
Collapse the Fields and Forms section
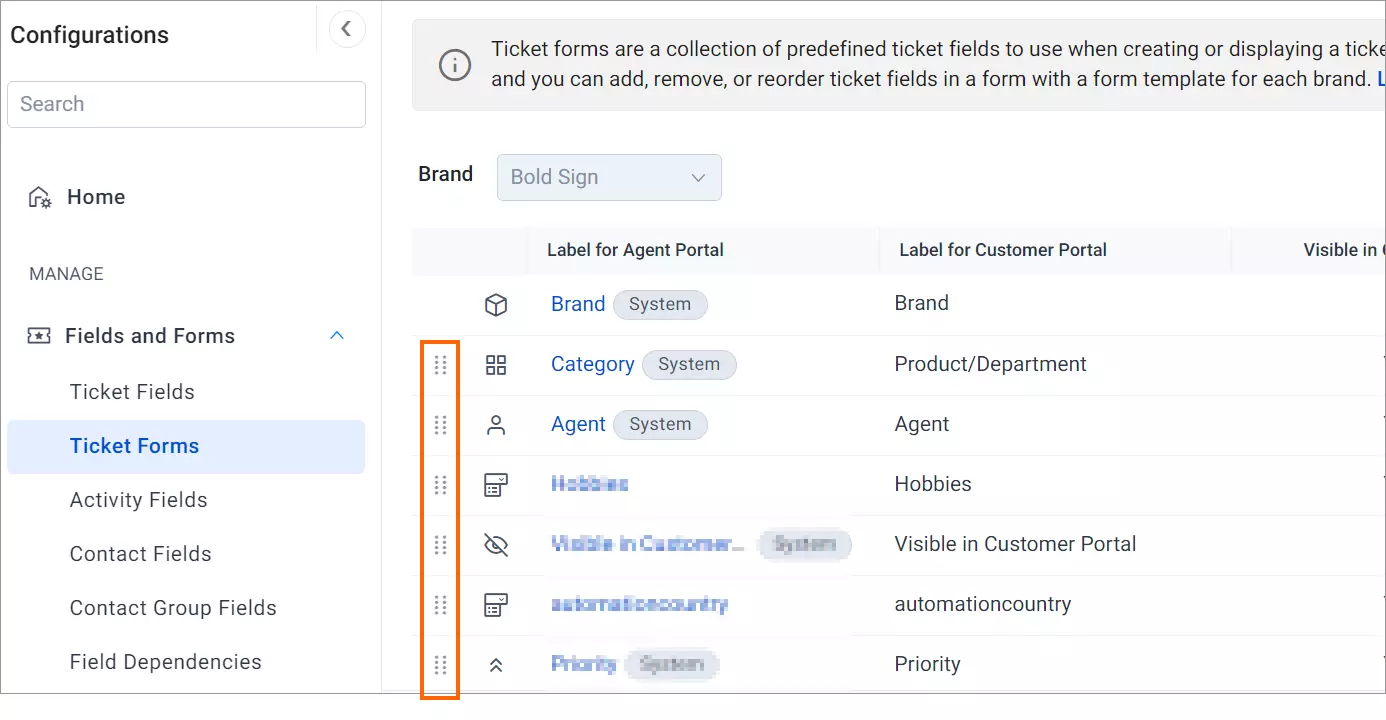tap(337, 336)
